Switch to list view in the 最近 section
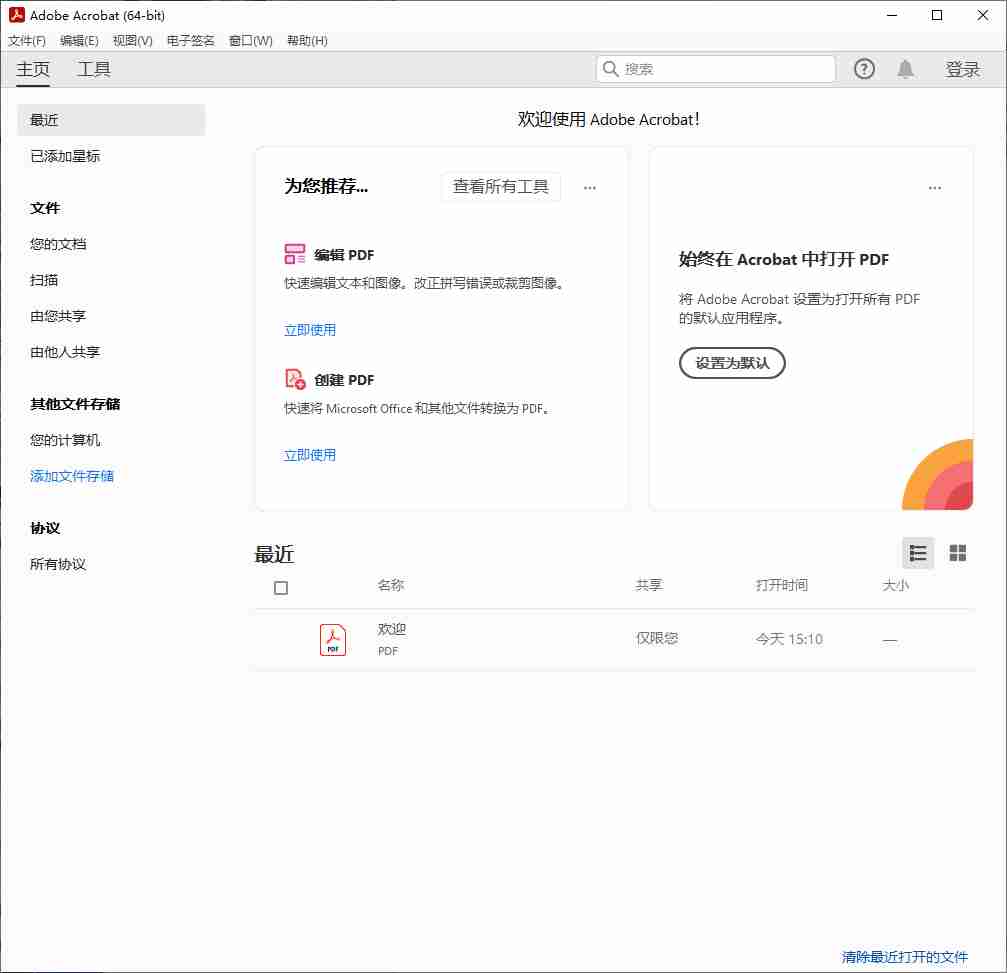This screenshot has height=973, width=1007. click(917, 553)
